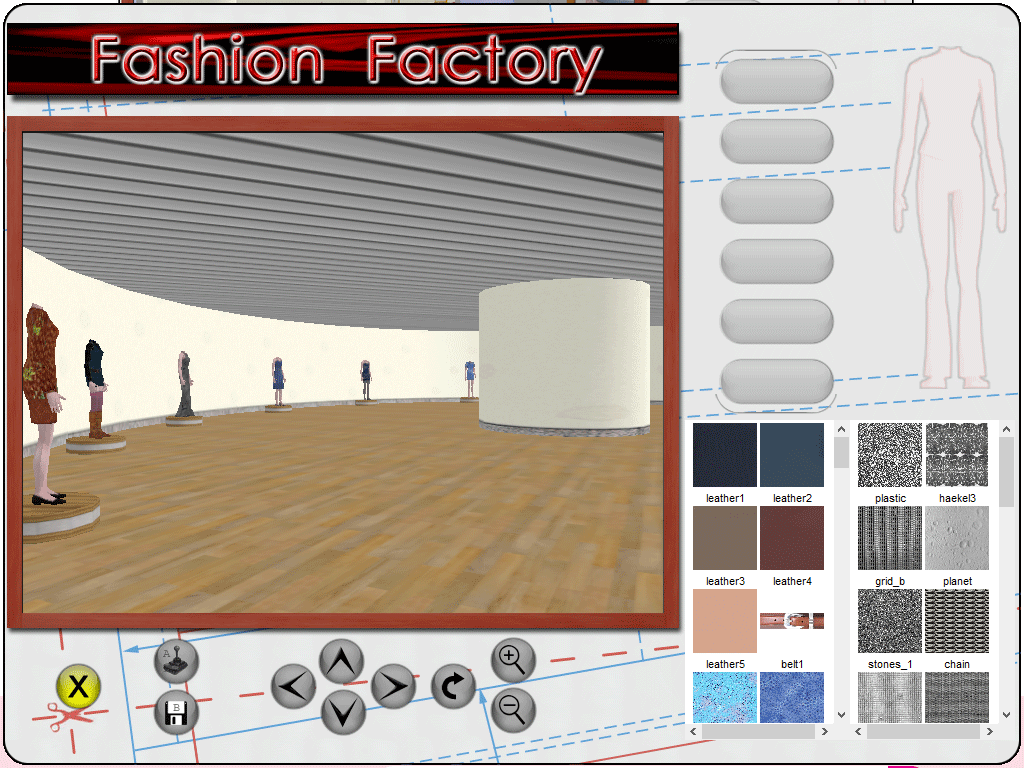Click right arrow of leather list horizontal scrollbar
Image resolution: width=1024 pixels, height=768 pixels.
point(824,731)
